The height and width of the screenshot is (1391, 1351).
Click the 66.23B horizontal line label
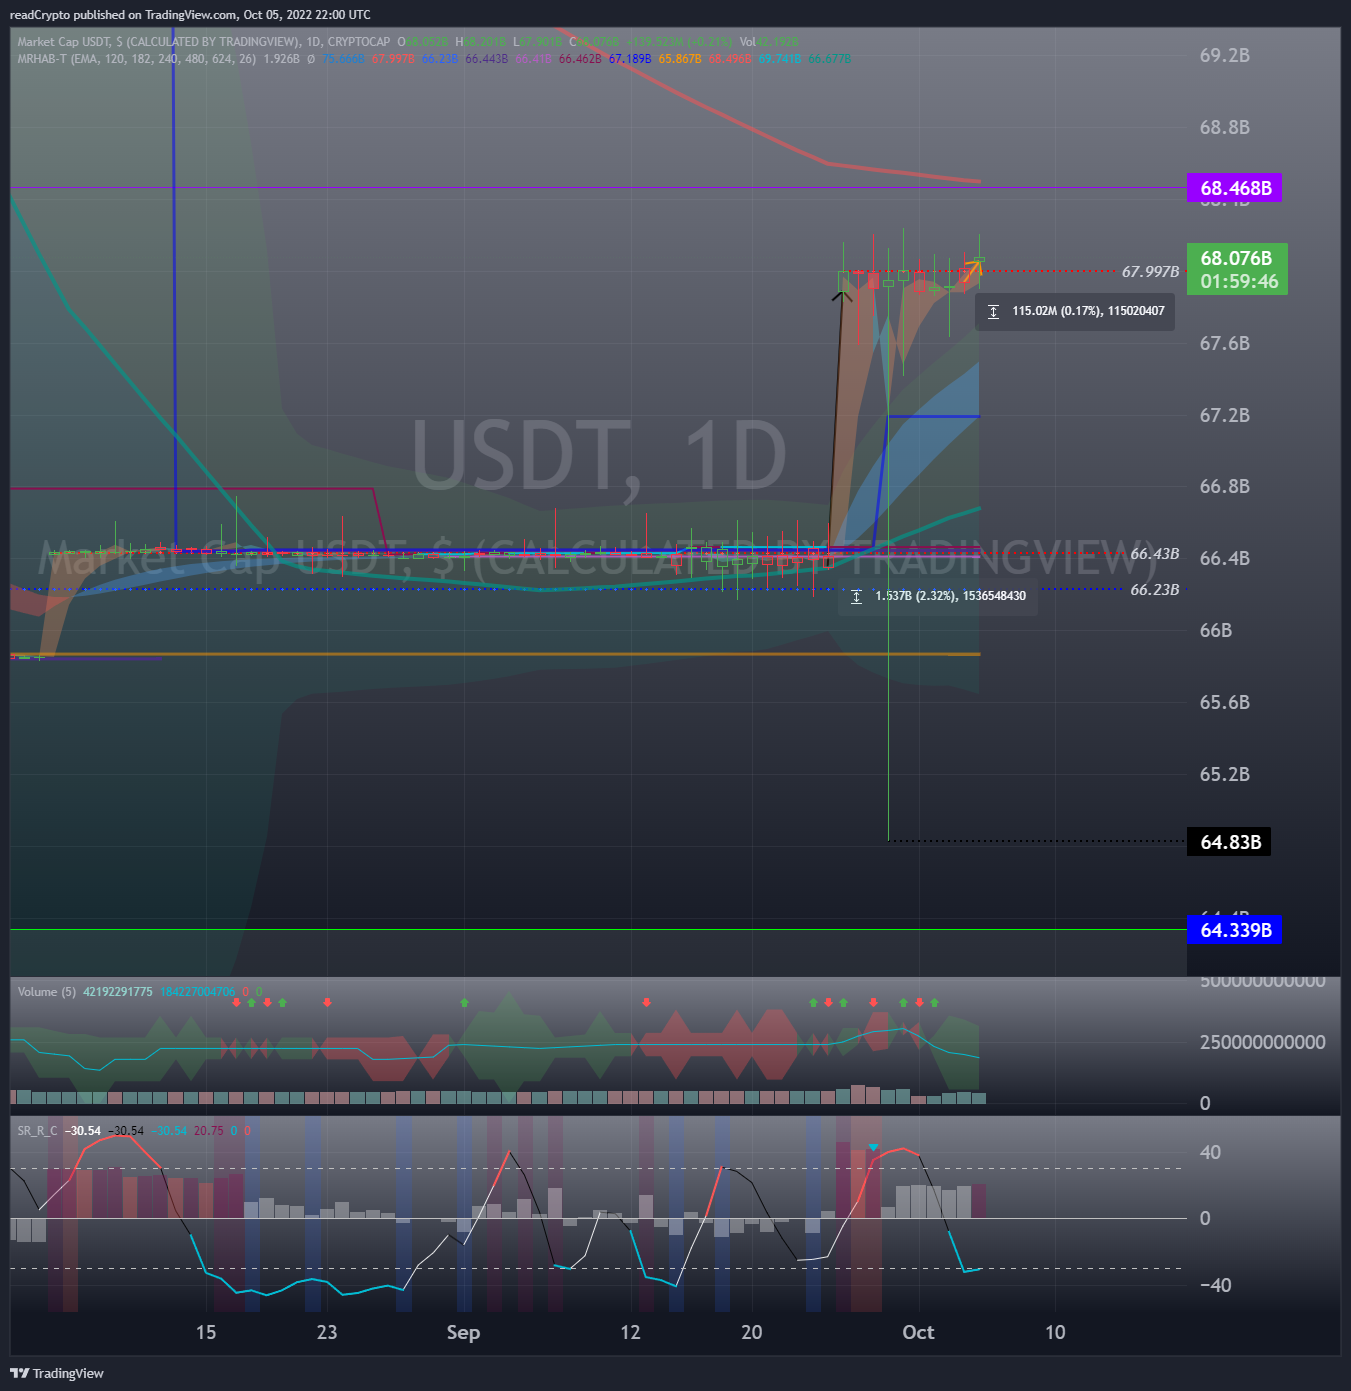point(1155,590)
